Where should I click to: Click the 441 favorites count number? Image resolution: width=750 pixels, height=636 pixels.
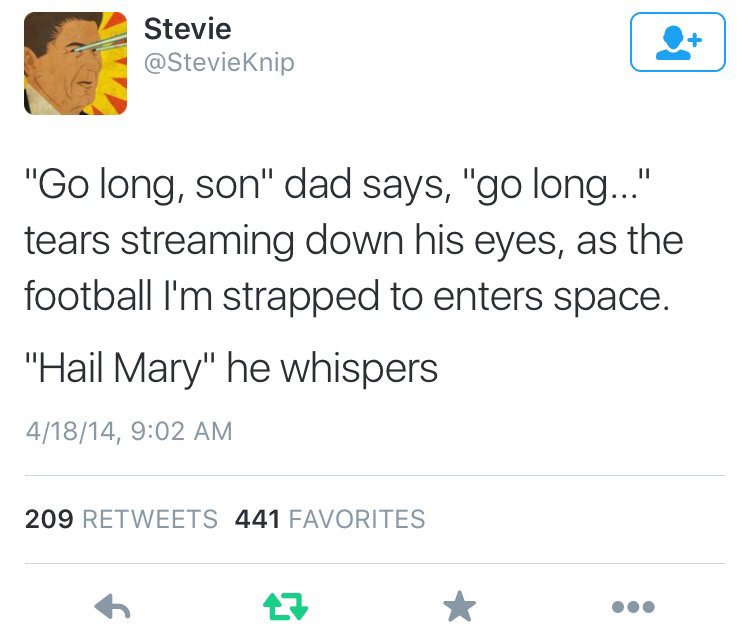point(256,519)
